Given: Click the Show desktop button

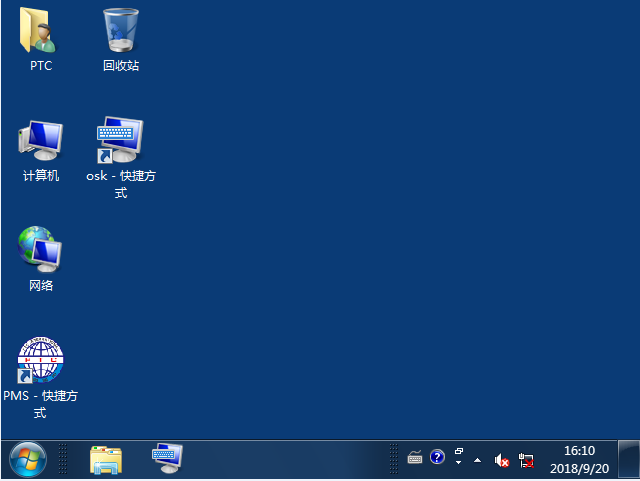Looking at the screenshot, I should [629, 459].
